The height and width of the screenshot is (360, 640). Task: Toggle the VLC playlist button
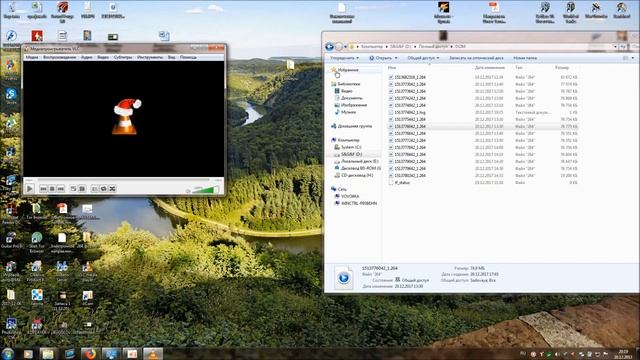[95, 189]
